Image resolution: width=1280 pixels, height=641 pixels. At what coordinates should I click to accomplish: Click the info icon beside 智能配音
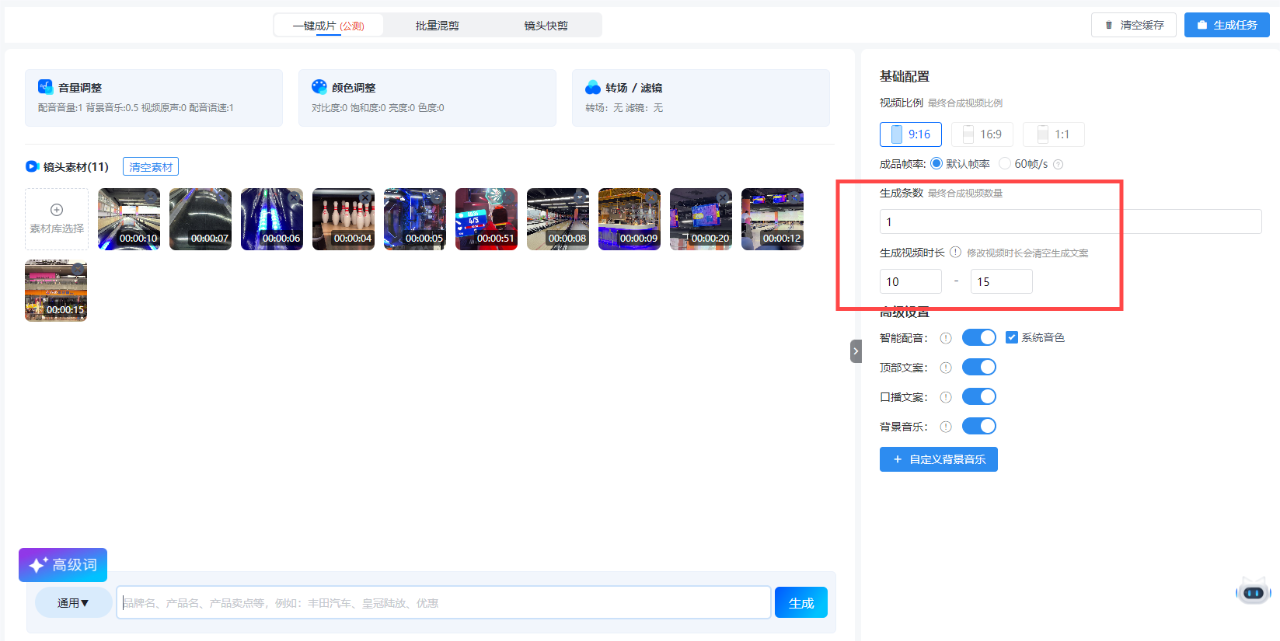pos(946,338)
